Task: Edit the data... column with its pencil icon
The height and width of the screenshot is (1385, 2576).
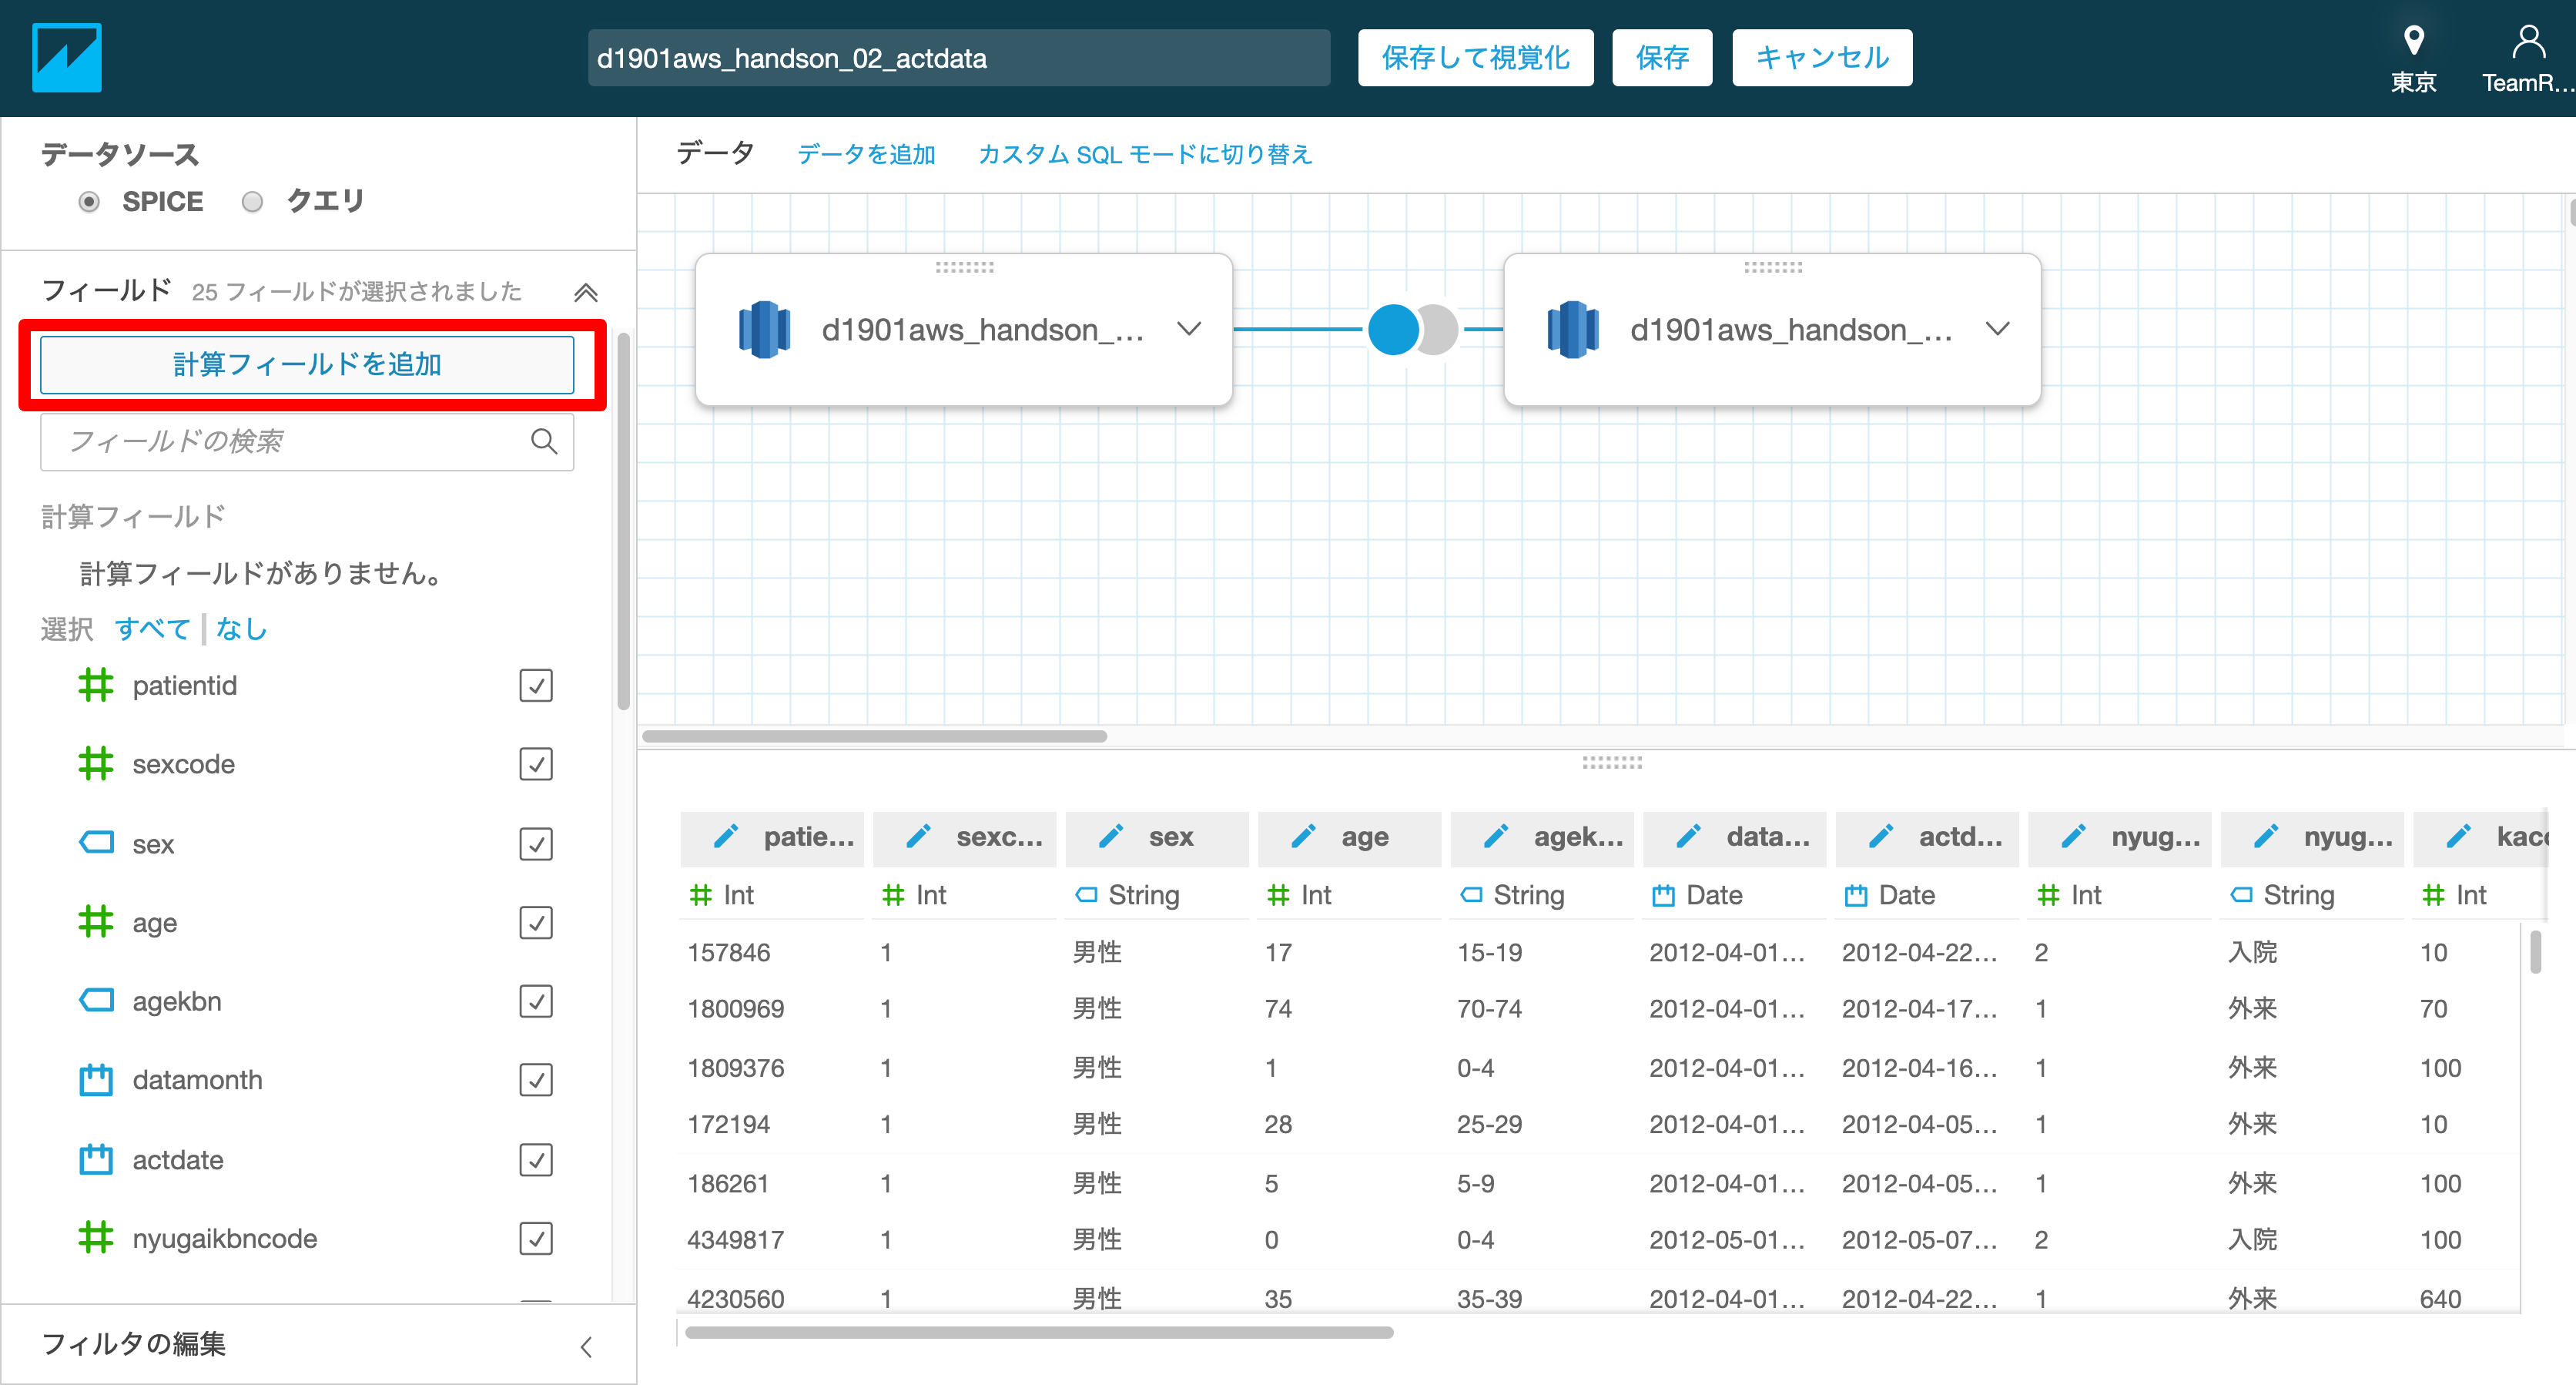Action: pyautogui.click(x=1689, y=836)
